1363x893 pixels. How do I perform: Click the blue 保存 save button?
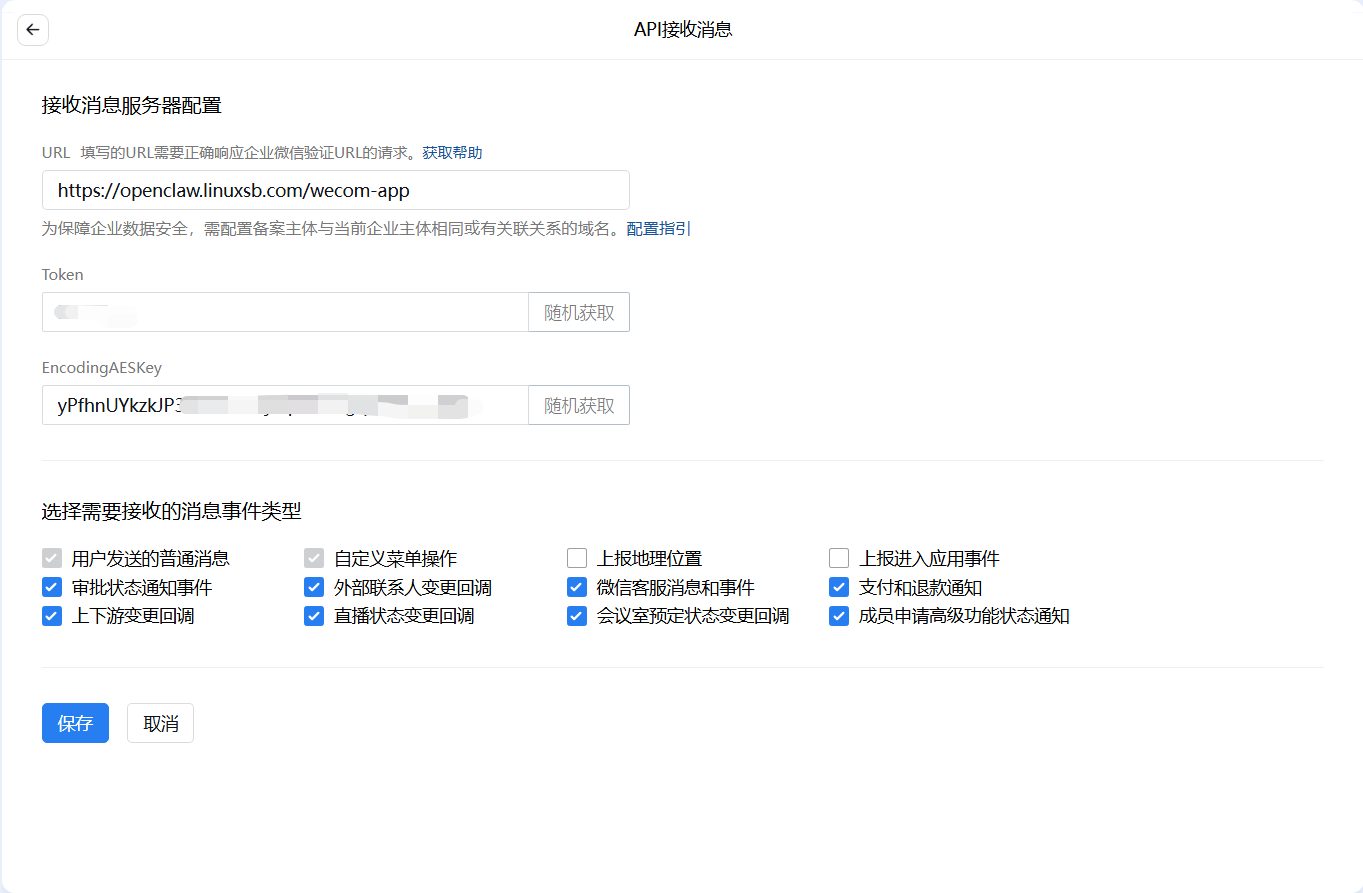click(75, 723)
